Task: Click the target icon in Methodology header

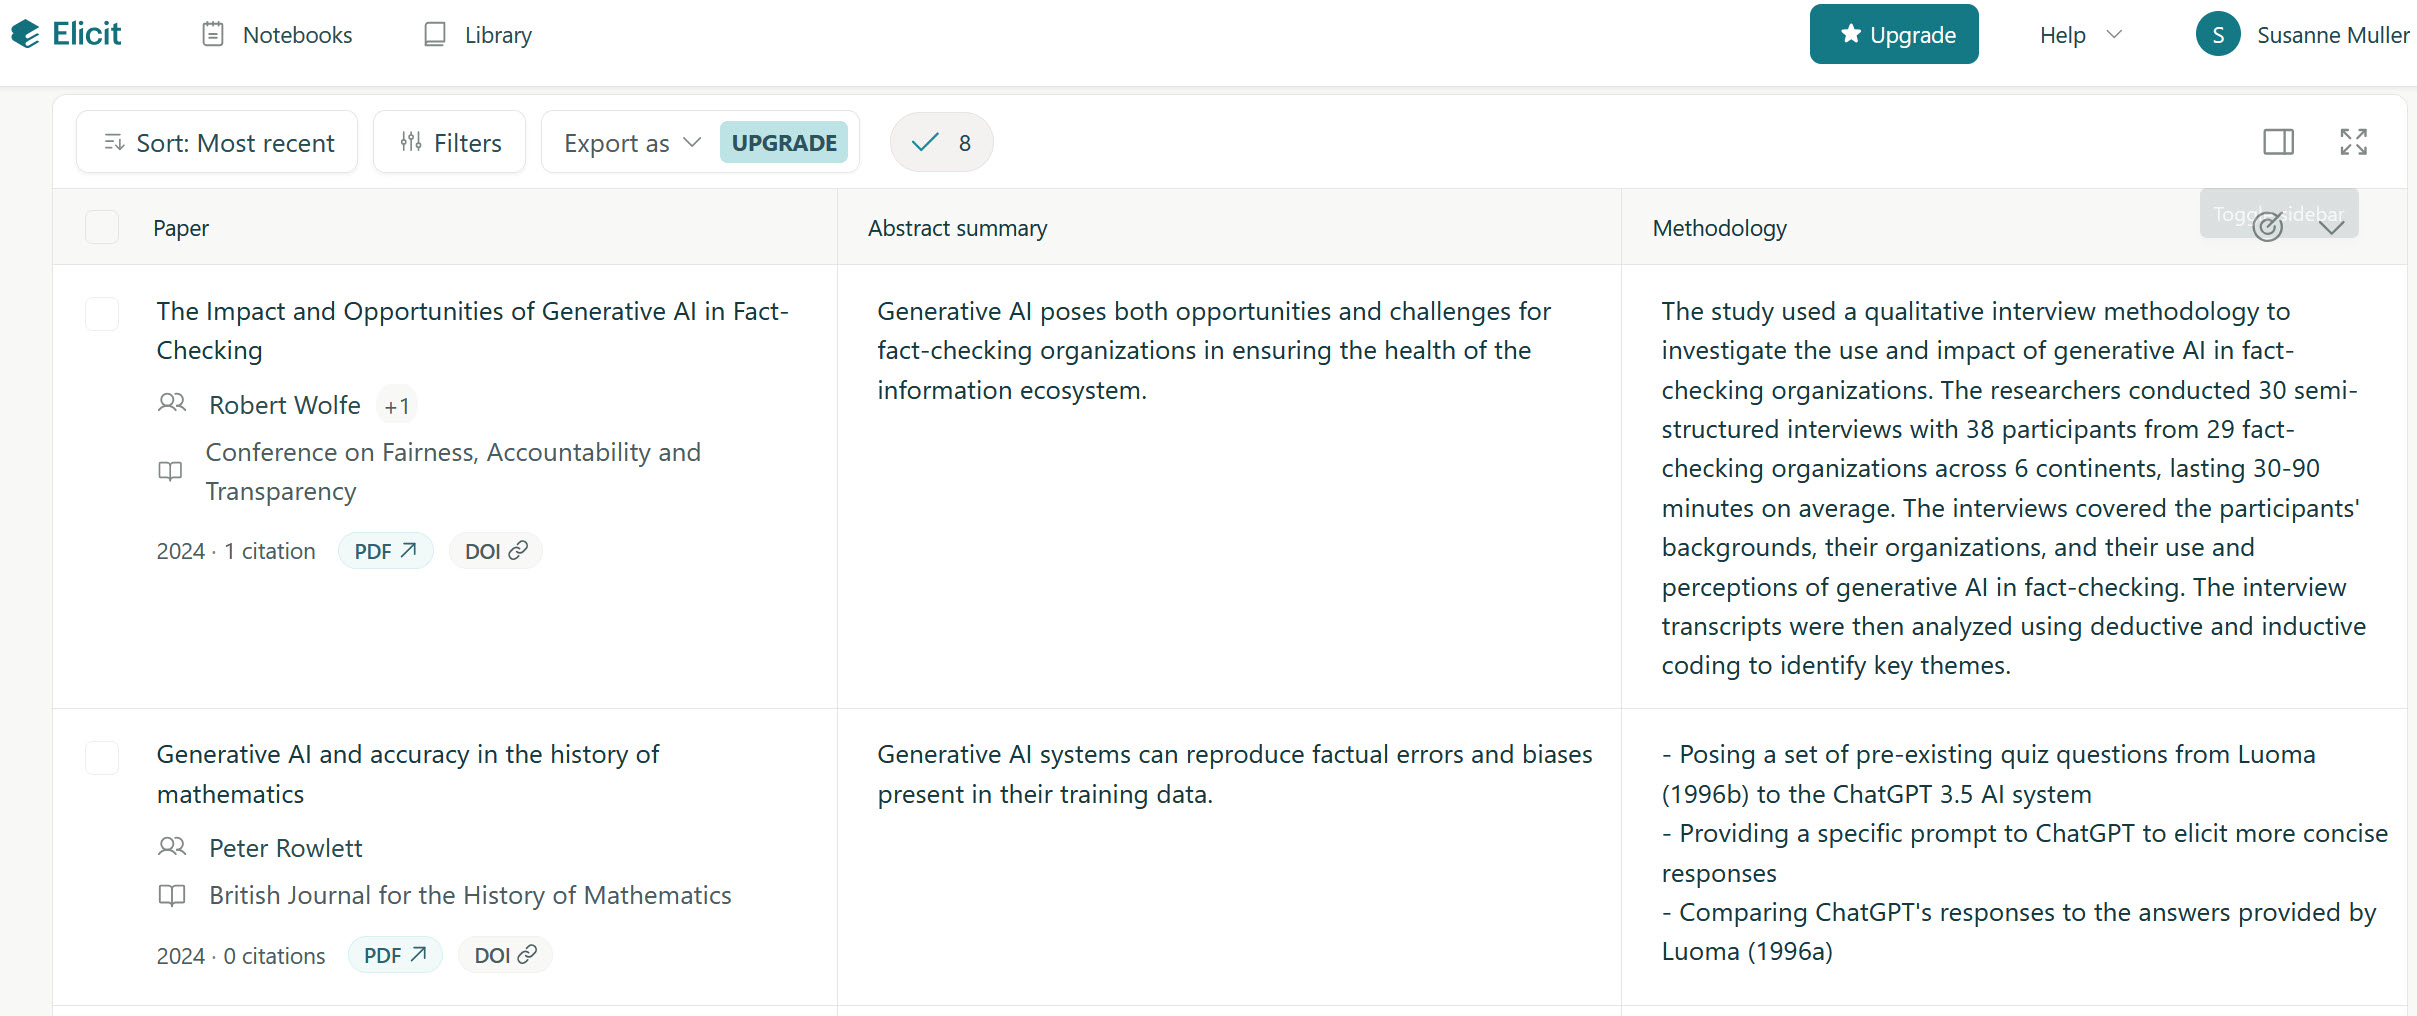Action: [2267, 228]
